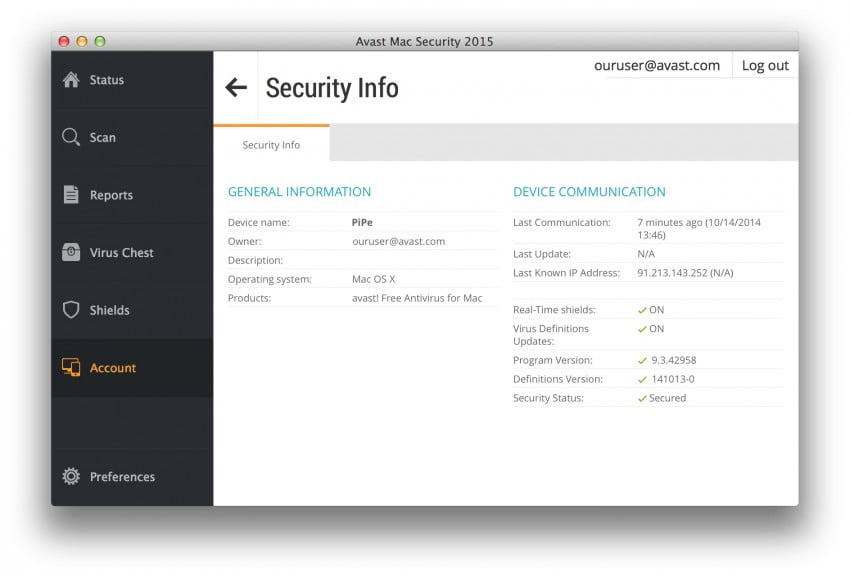Viewport: 850px width, 577px height.
Task: Click the Secured status value
Action: pos(667,399)
